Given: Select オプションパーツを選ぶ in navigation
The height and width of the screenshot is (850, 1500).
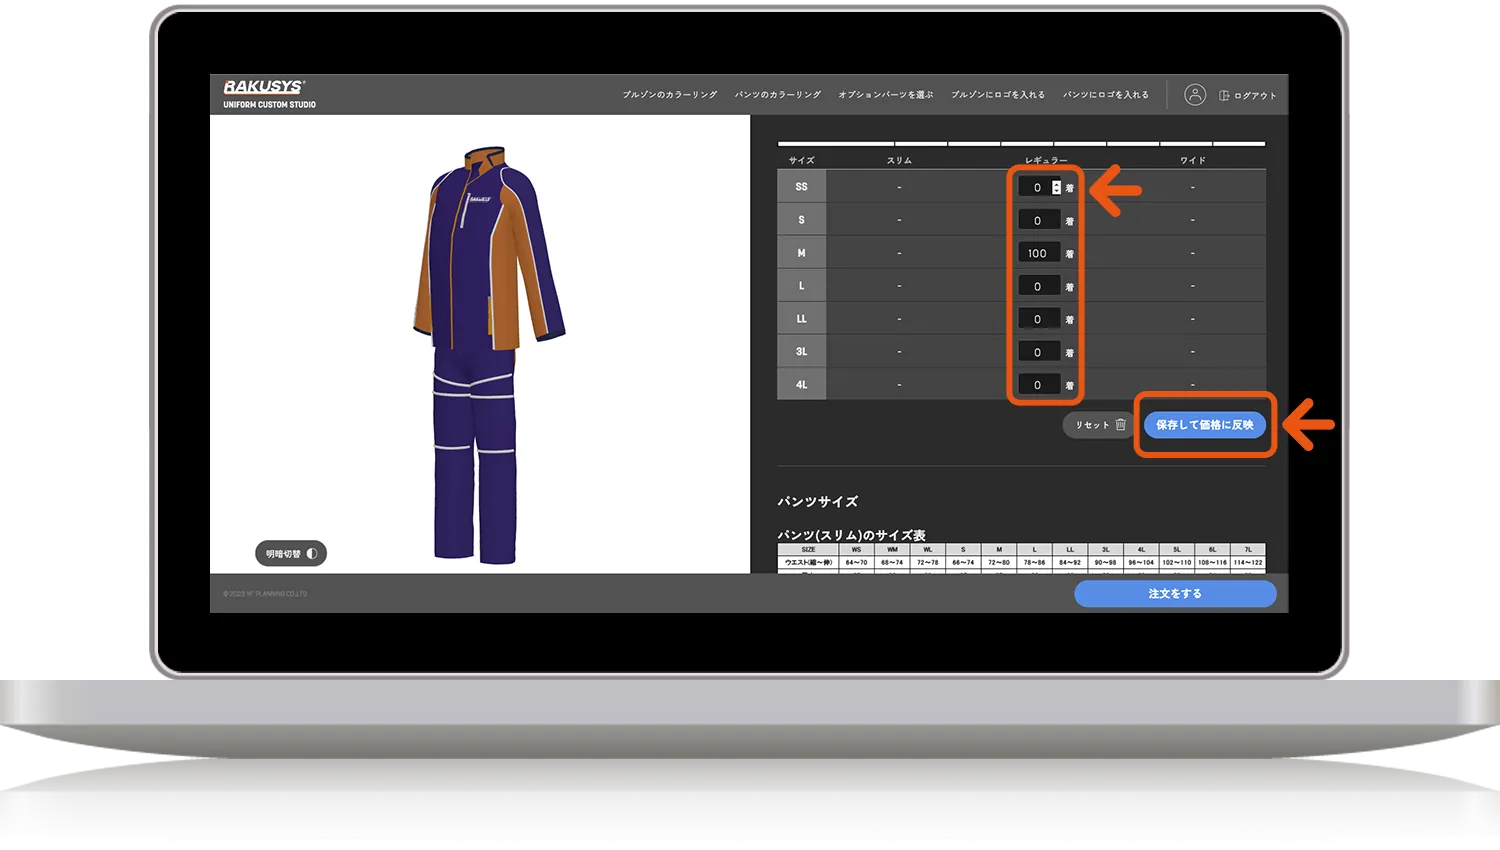Looking at the screenshot, I should click(885, 95).
